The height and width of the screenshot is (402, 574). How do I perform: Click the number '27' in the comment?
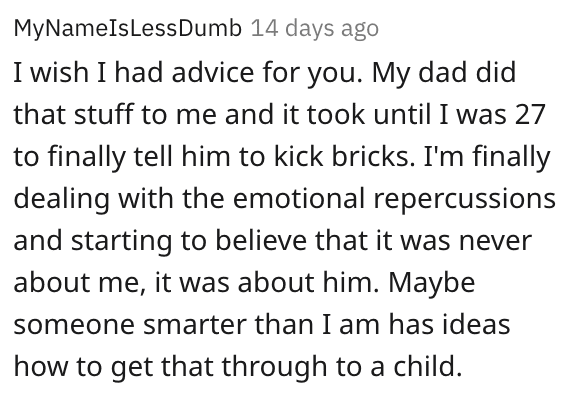531,114
